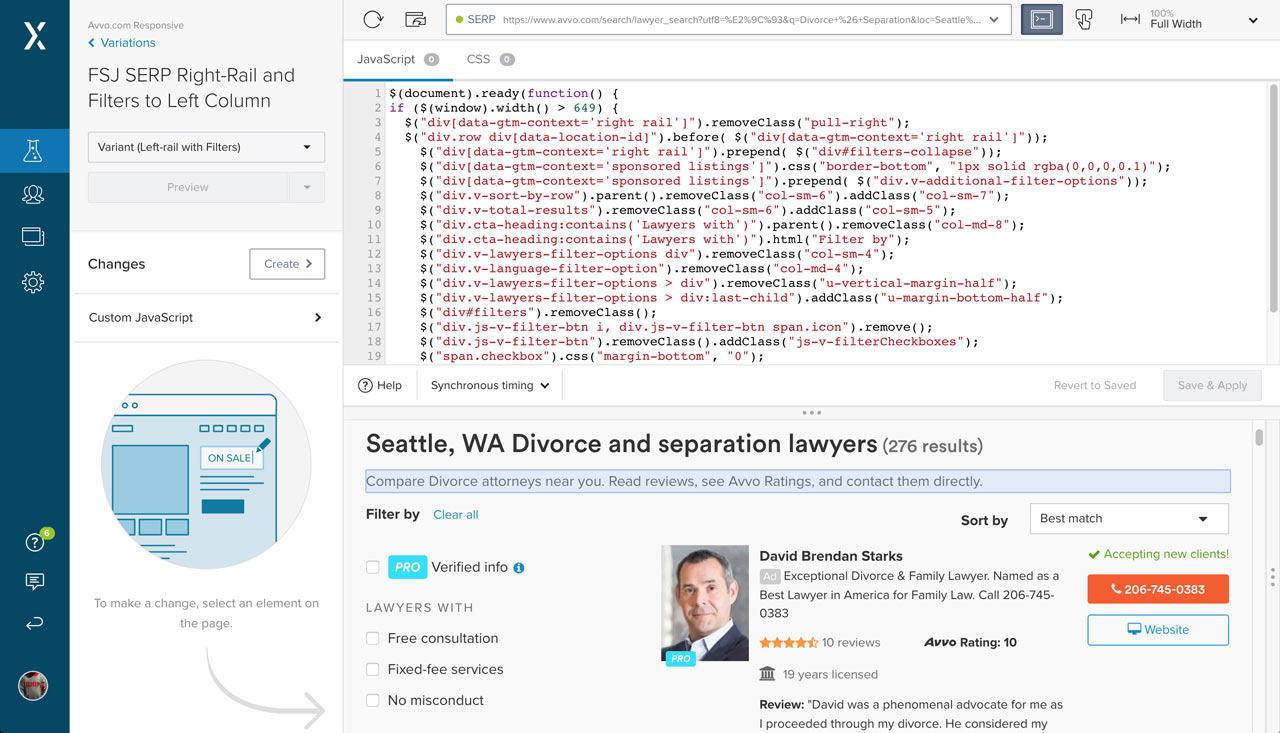The width and height of the screenshot is (1280, 733).
Task: Click the Avvo Rating: 10 text
Action: coord(971,643)
